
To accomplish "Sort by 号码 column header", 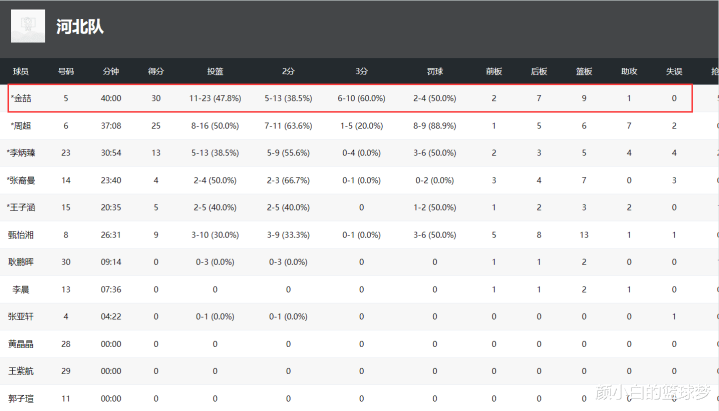I will [x=66, y=72].
